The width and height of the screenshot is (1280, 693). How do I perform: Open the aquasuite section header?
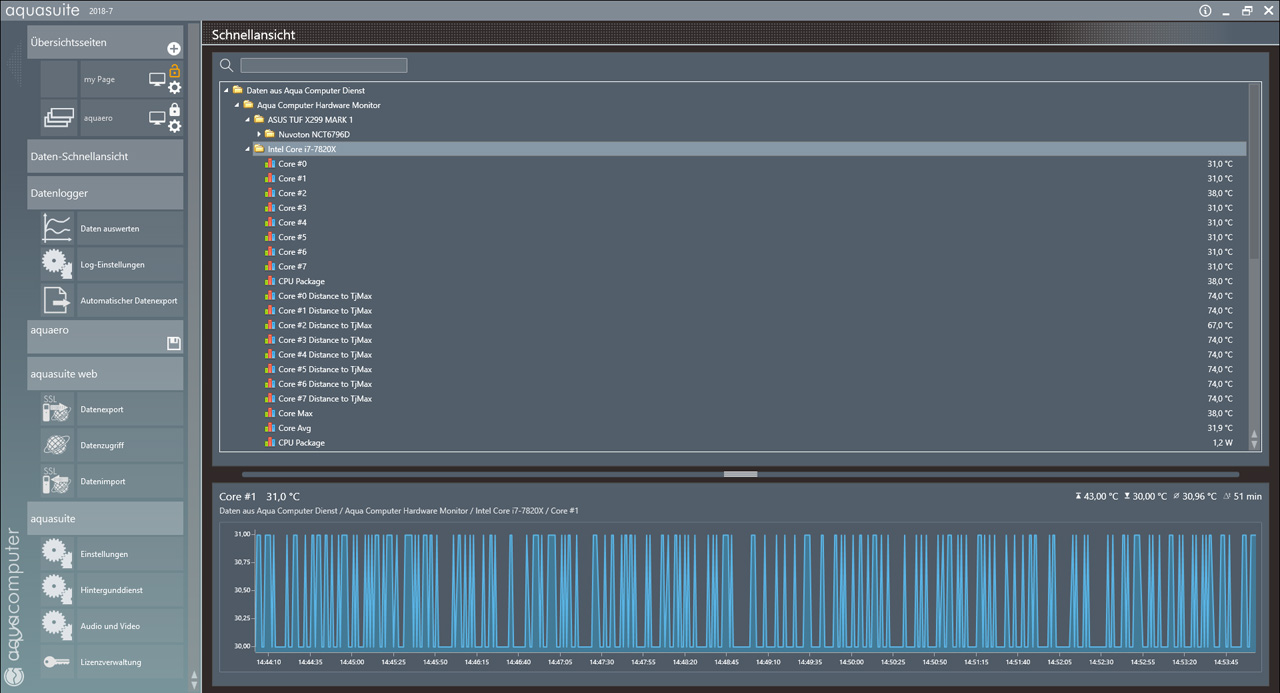105,519
